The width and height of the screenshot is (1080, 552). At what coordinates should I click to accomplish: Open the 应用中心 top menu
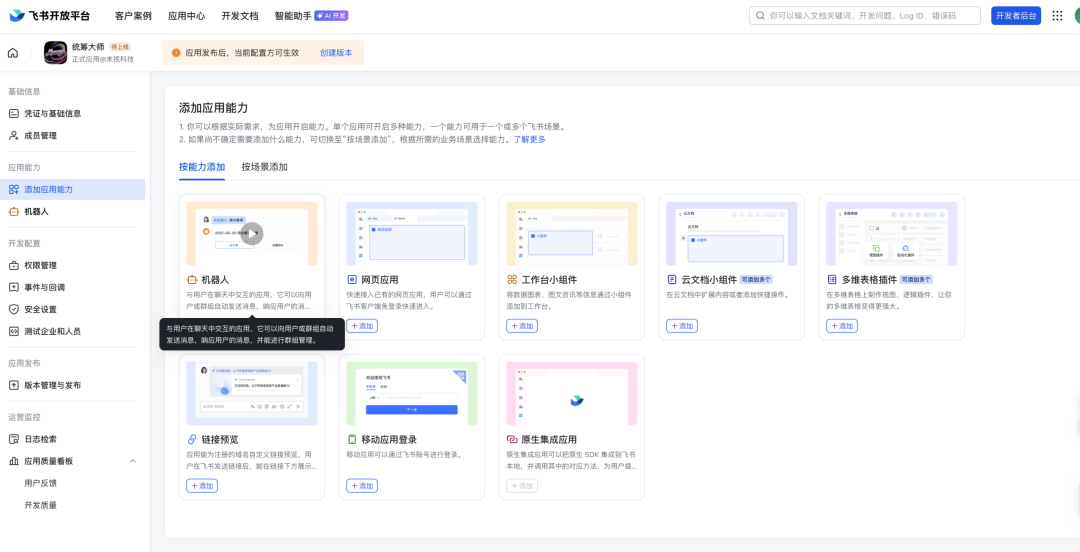point(186,16)
